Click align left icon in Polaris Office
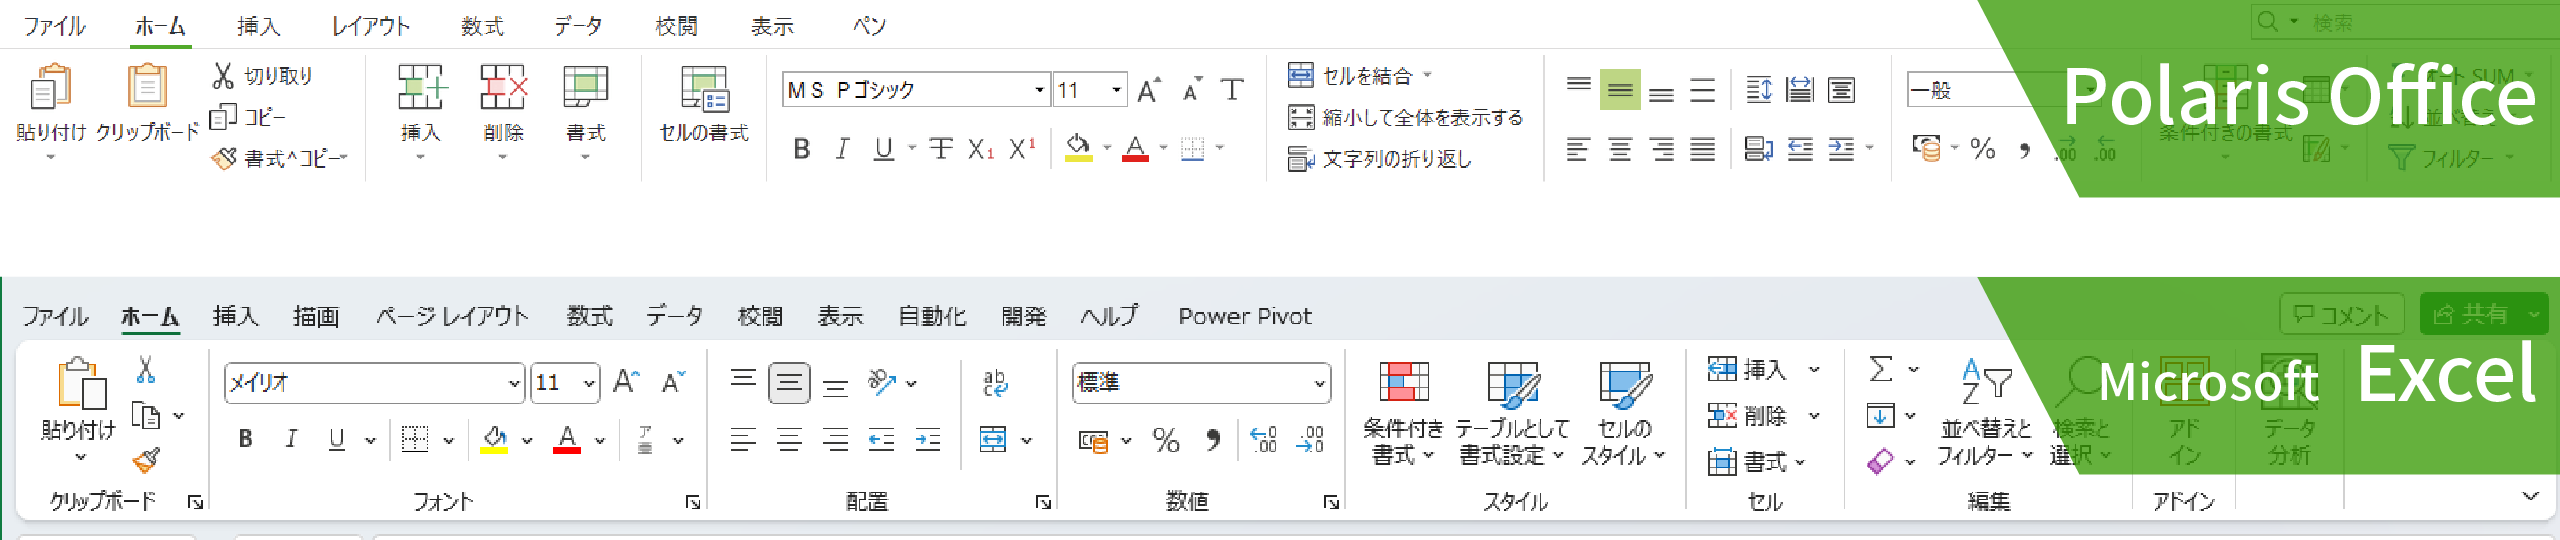Viewport: 2560px width, 540px height. click(x=1578, y=149)
